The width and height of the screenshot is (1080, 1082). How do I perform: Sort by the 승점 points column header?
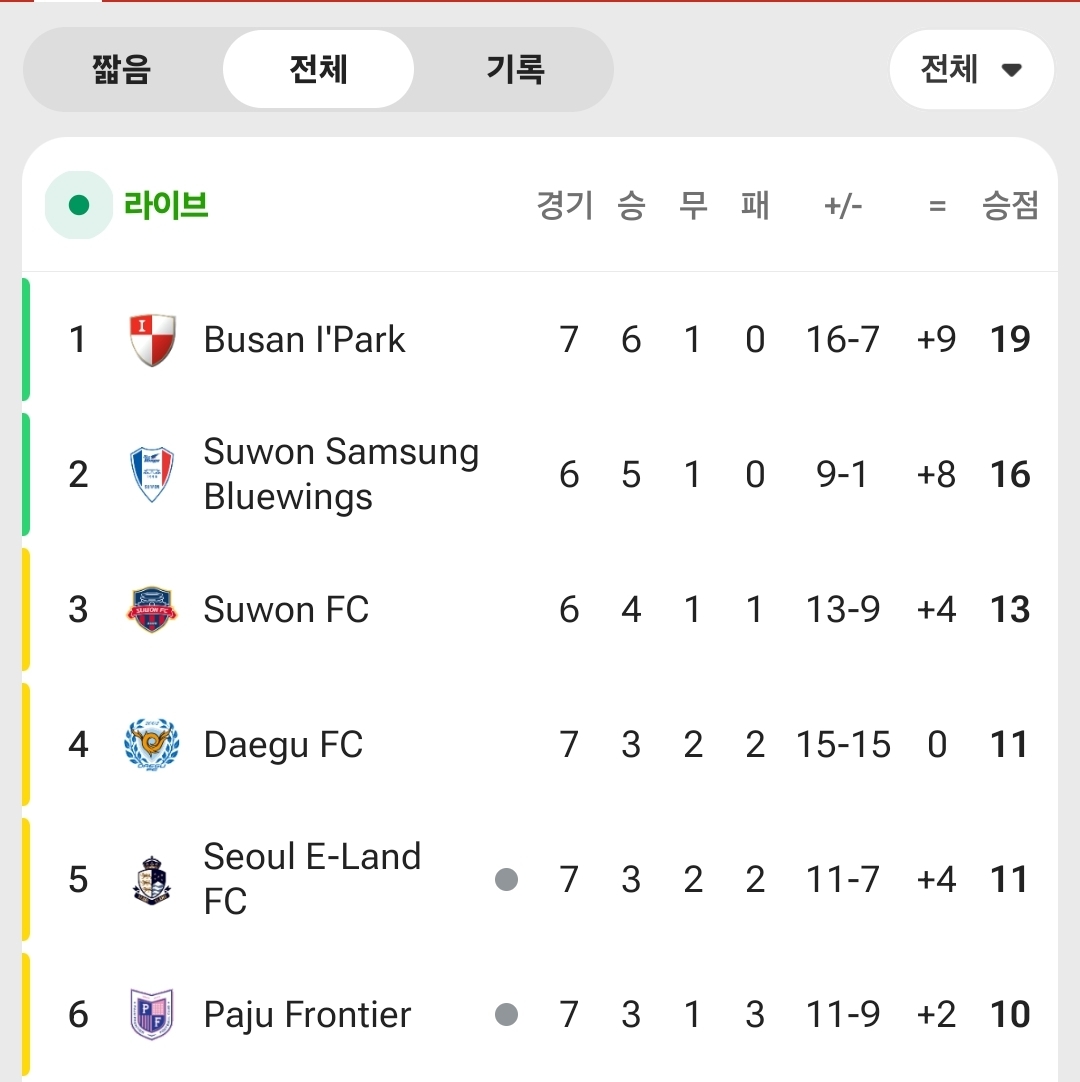tap(1010, 206)
